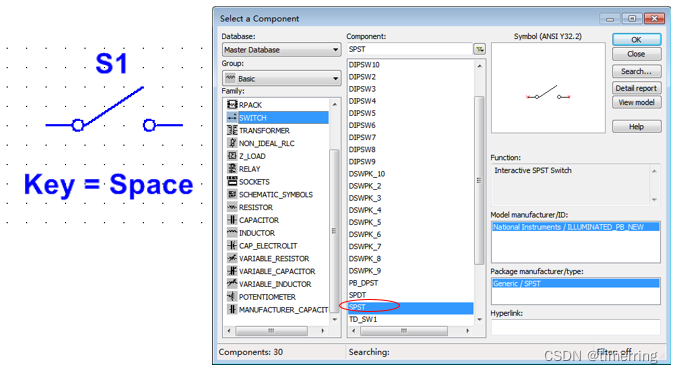Click the component list scroll-down arrow
The width and height of the screenshot is (673, 373).
pyautogui.click(x=479, y=319)
